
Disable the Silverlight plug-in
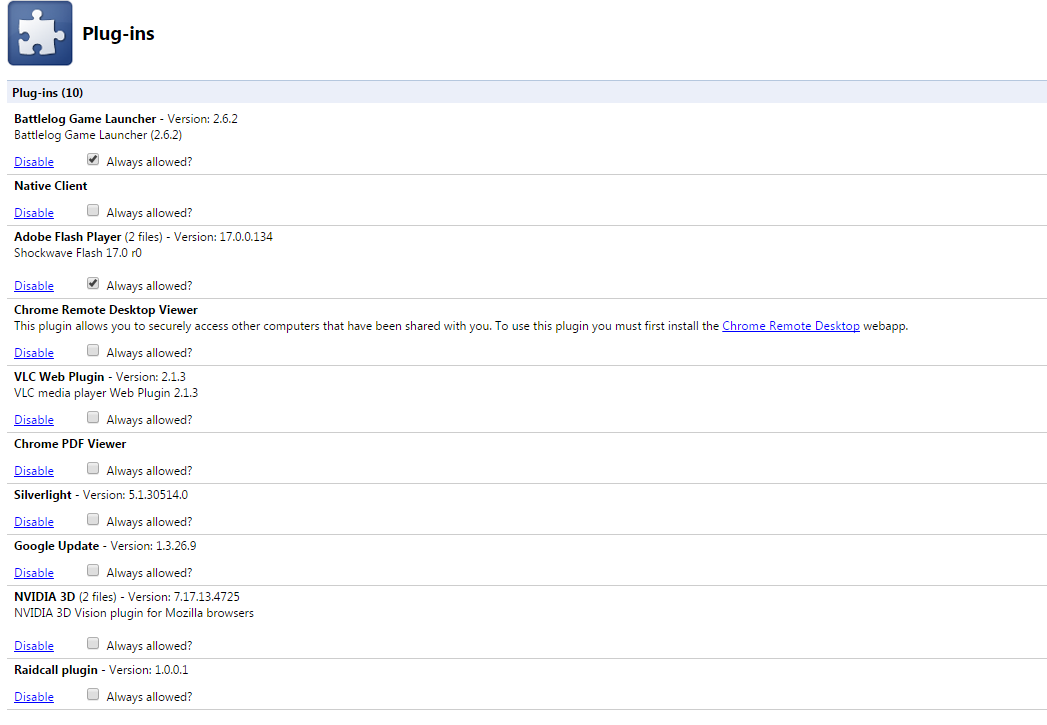(x=34, y=522)
